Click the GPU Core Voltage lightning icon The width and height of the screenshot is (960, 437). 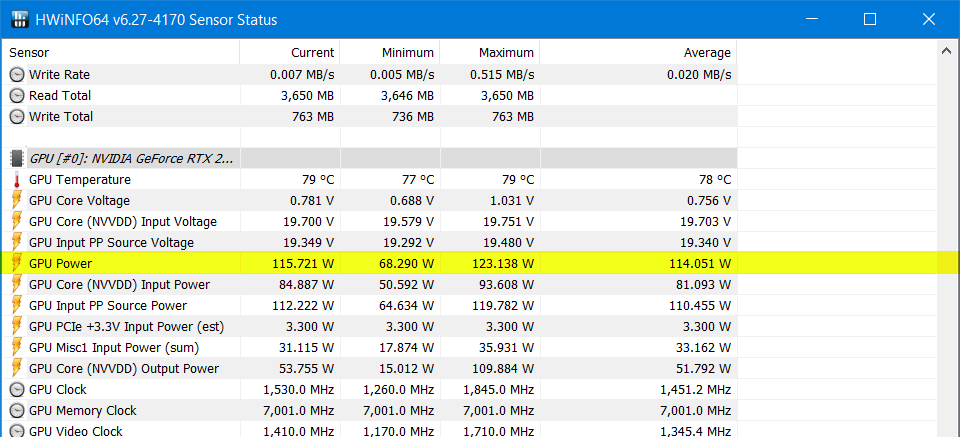click(17, 201)
